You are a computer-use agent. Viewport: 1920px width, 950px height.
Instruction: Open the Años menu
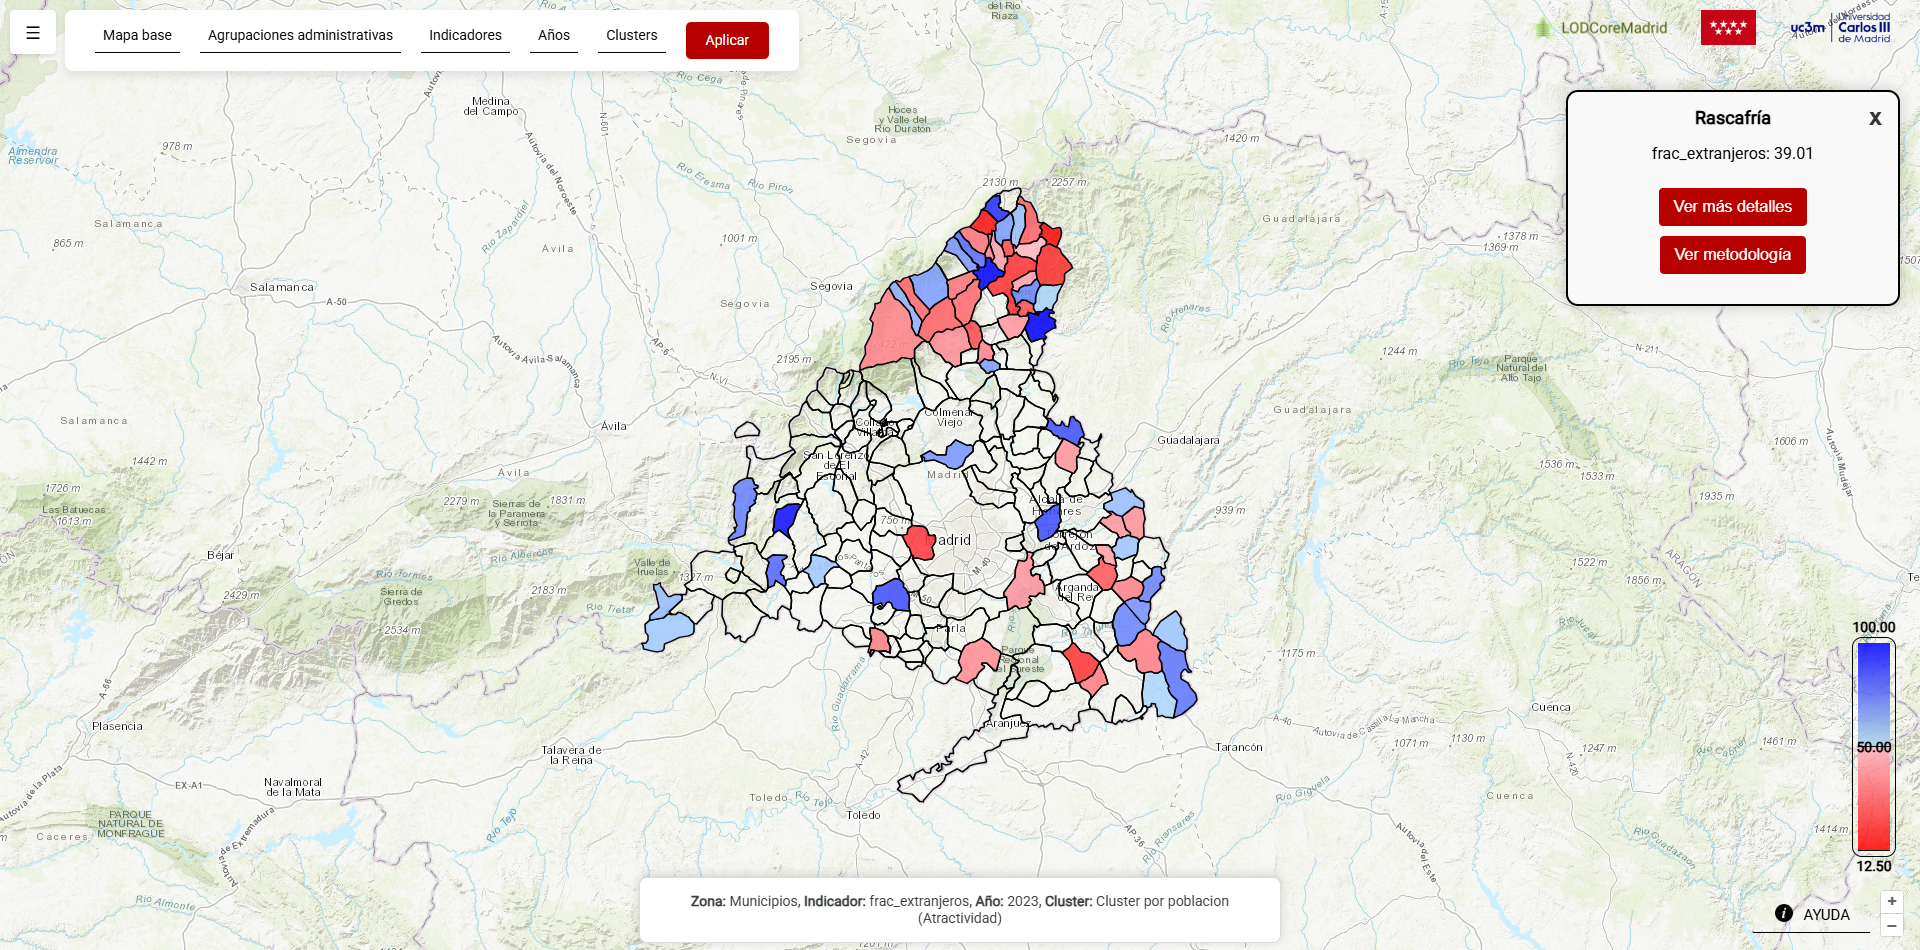554,35
